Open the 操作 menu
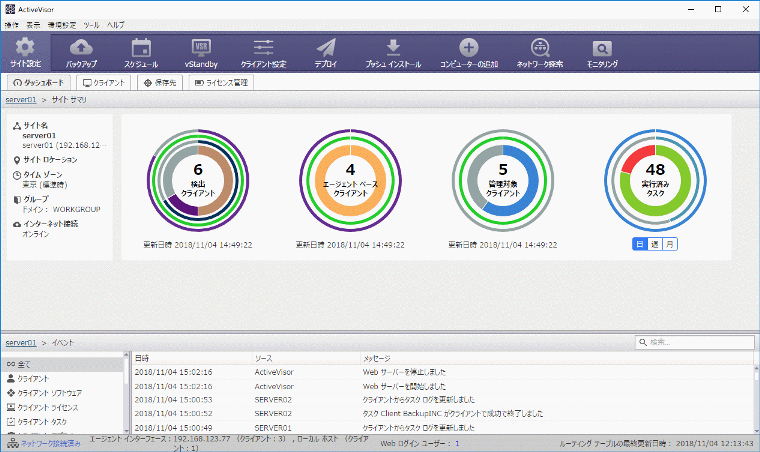 [x=11, y=25]
